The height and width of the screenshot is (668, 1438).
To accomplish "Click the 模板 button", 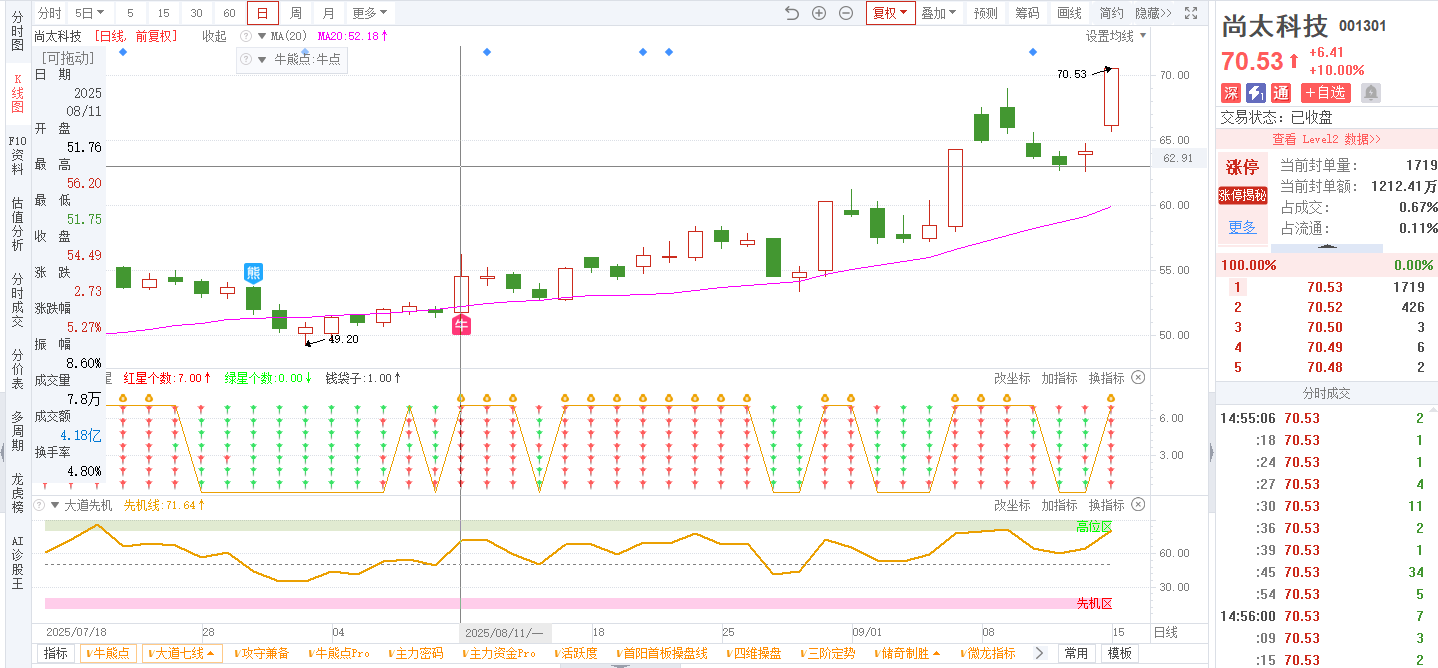I will click(1119, 653).
